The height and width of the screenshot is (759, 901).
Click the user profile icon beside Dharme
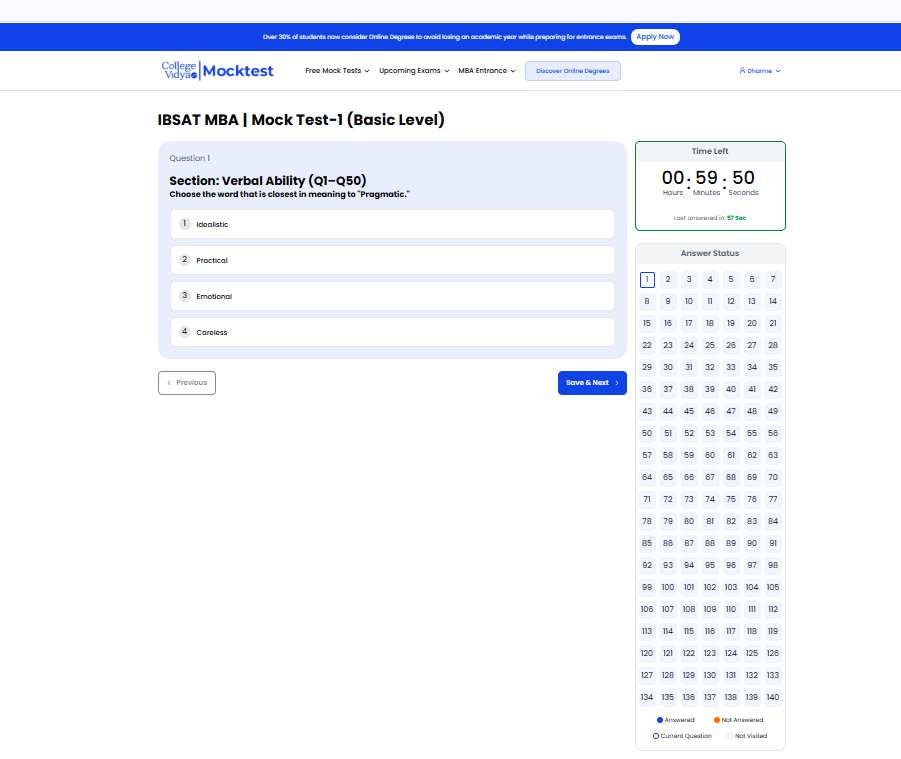[x=742, y=71]
